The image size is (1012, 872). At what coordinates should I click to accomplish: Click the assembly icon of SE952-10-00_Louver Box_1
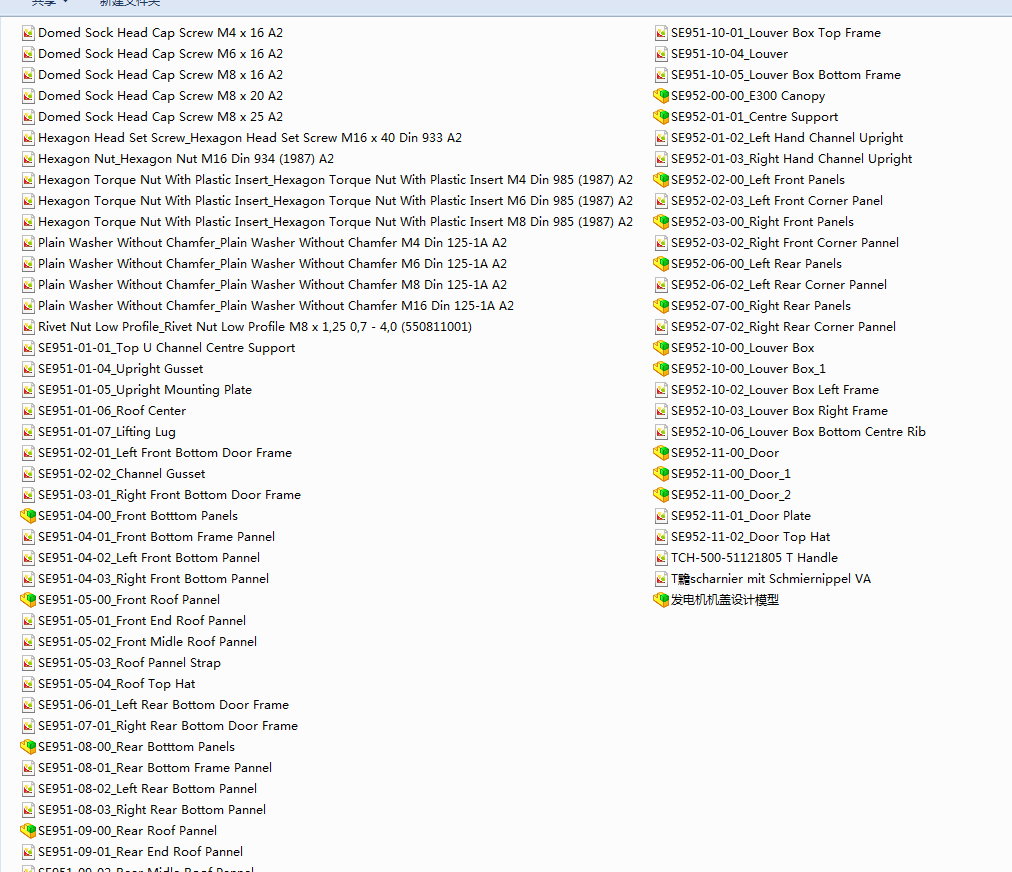[661, 369]
